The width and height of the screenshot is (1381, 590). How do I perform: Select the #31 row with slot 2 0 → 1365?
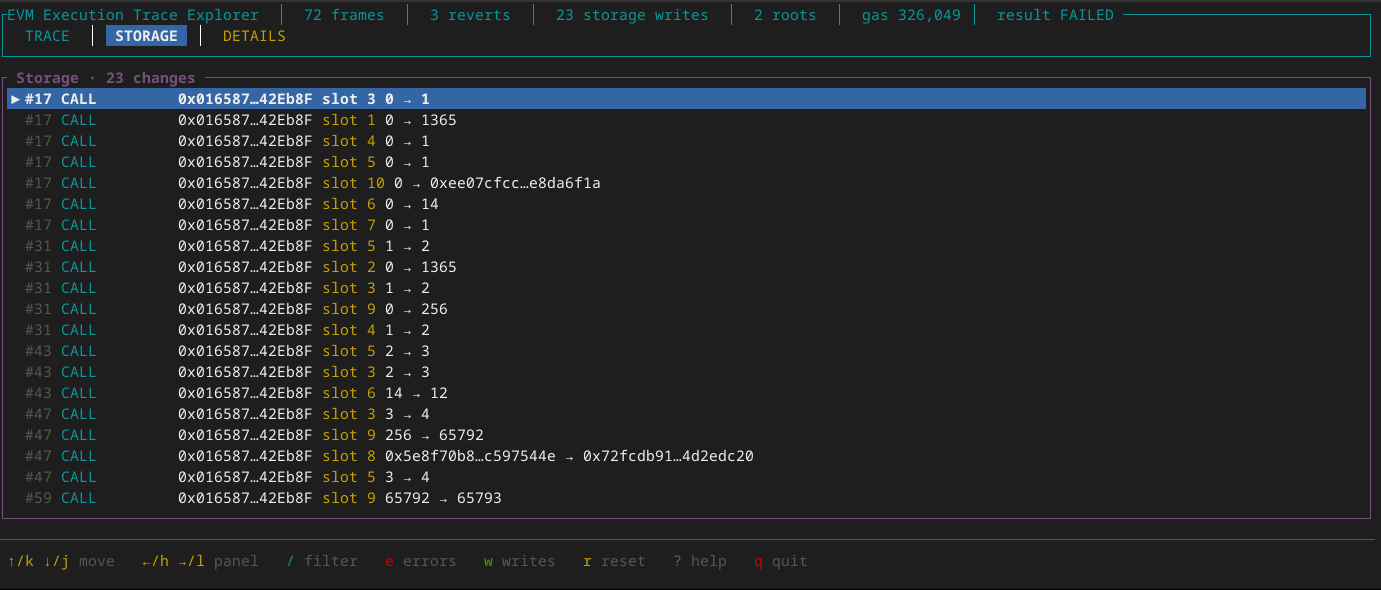[687, 267]
